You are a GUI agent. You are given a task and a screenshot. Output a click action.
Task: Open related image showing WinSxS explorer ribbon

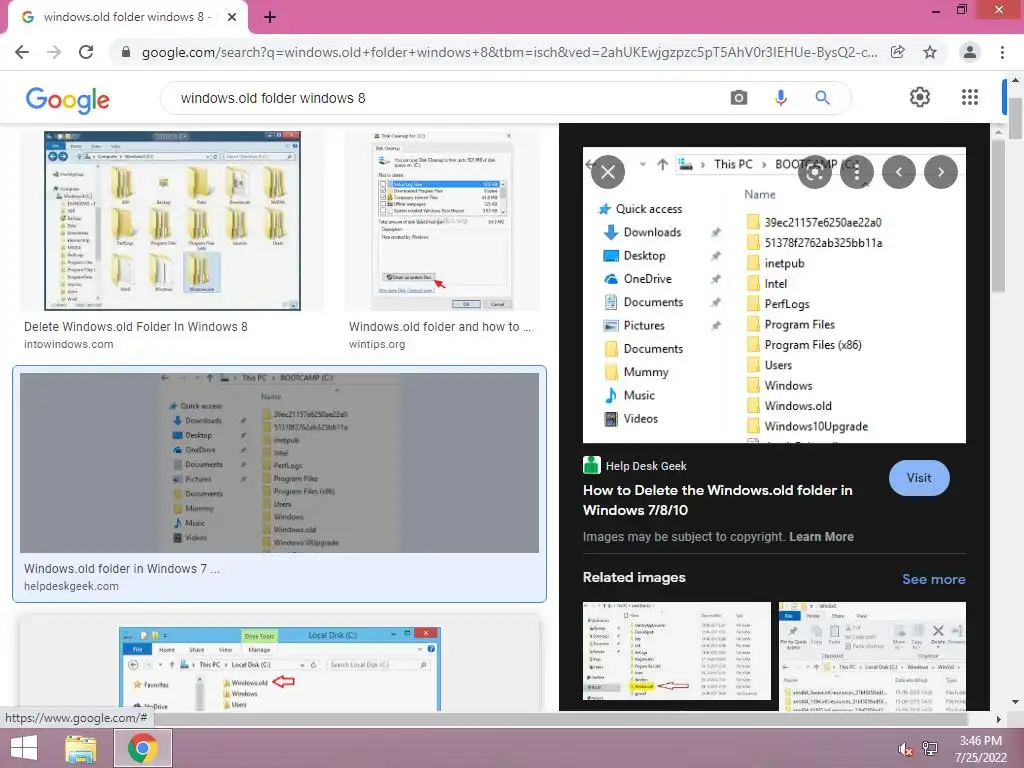[872, 656]
